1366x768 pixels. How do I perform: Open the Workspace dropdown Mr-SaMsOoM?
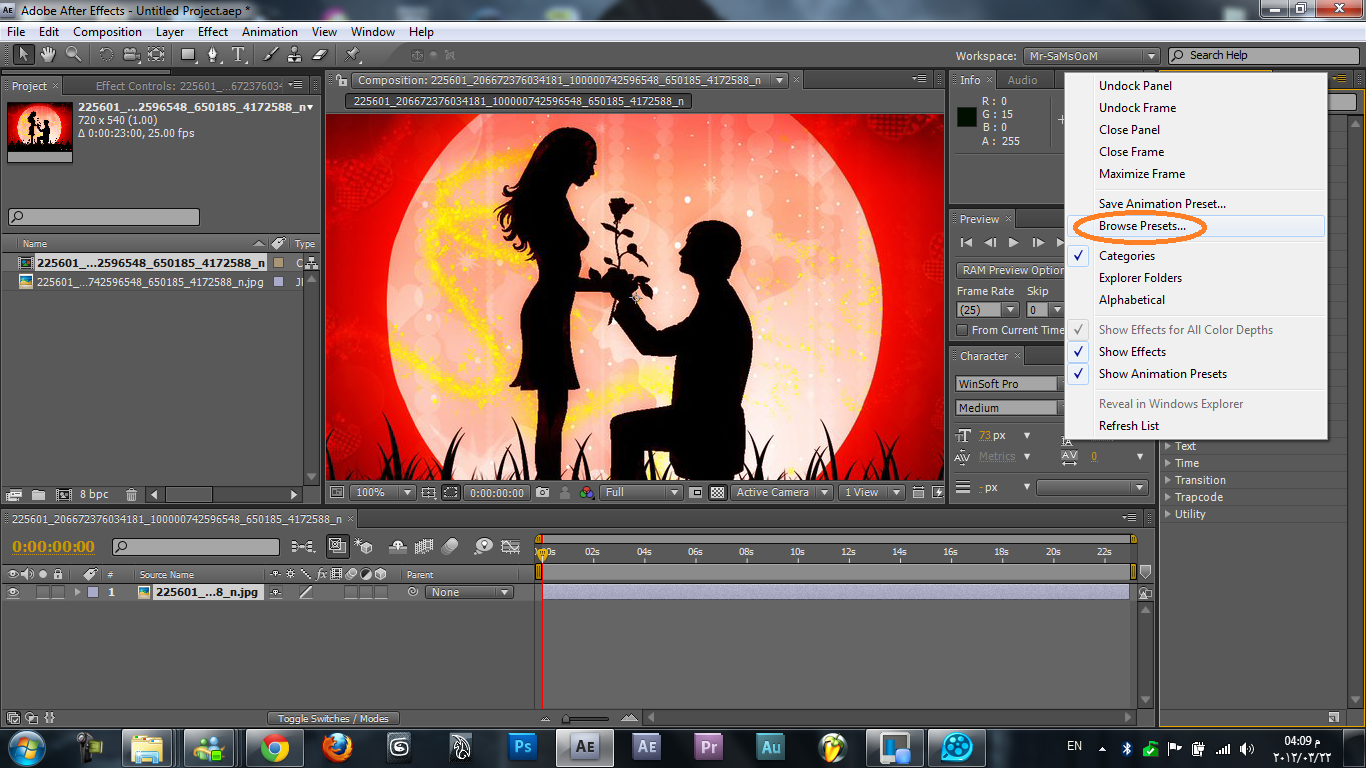(1091, 56)
